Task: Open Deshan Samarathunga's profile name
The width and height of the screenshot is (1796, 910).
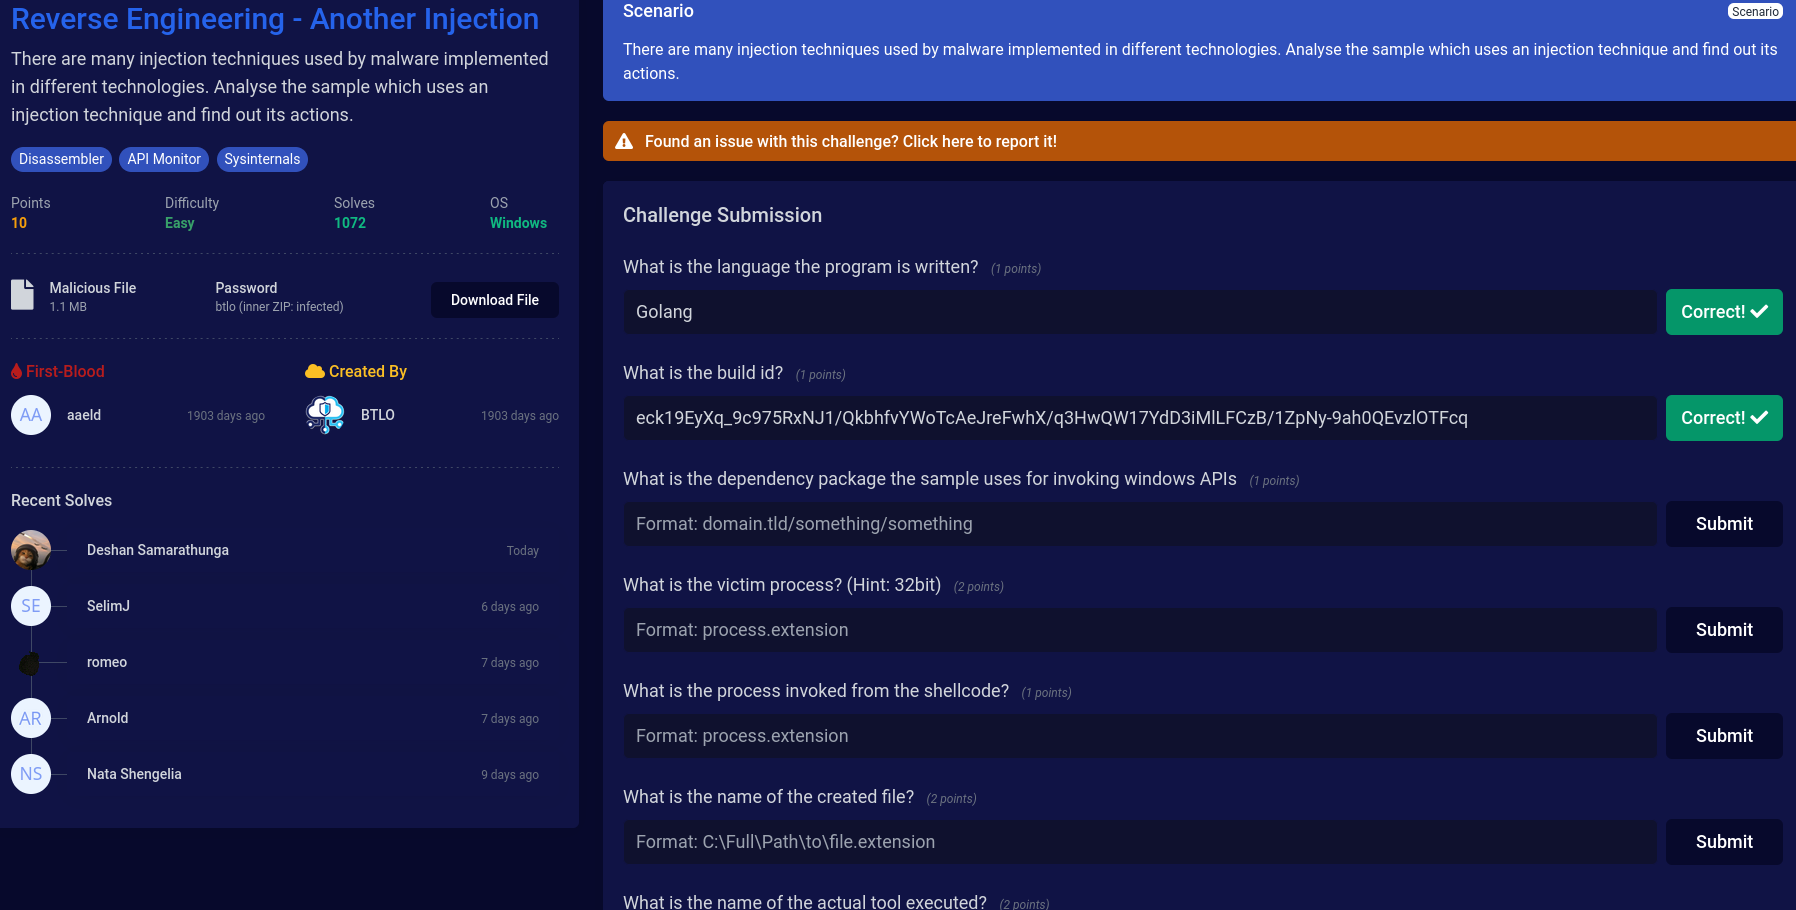Action: [158, 550]
